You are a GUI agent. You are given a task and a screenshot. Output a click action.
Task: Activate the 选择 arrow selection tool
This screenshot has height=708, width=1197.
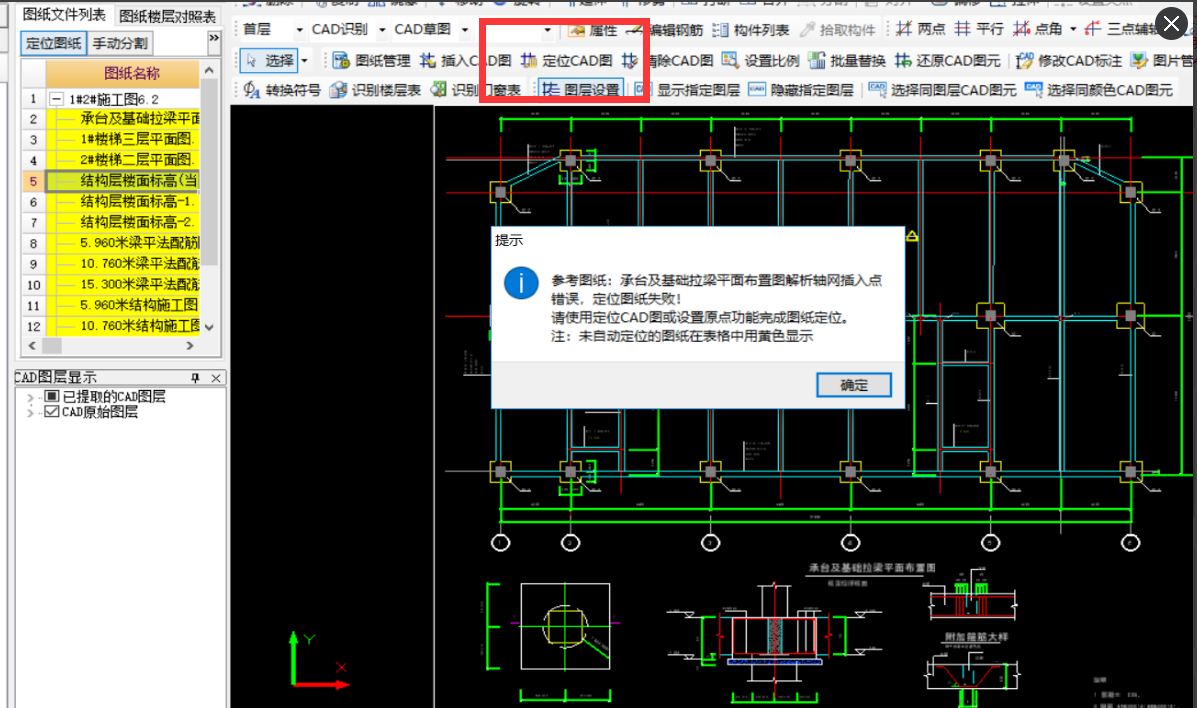click(x=269, y=60)
